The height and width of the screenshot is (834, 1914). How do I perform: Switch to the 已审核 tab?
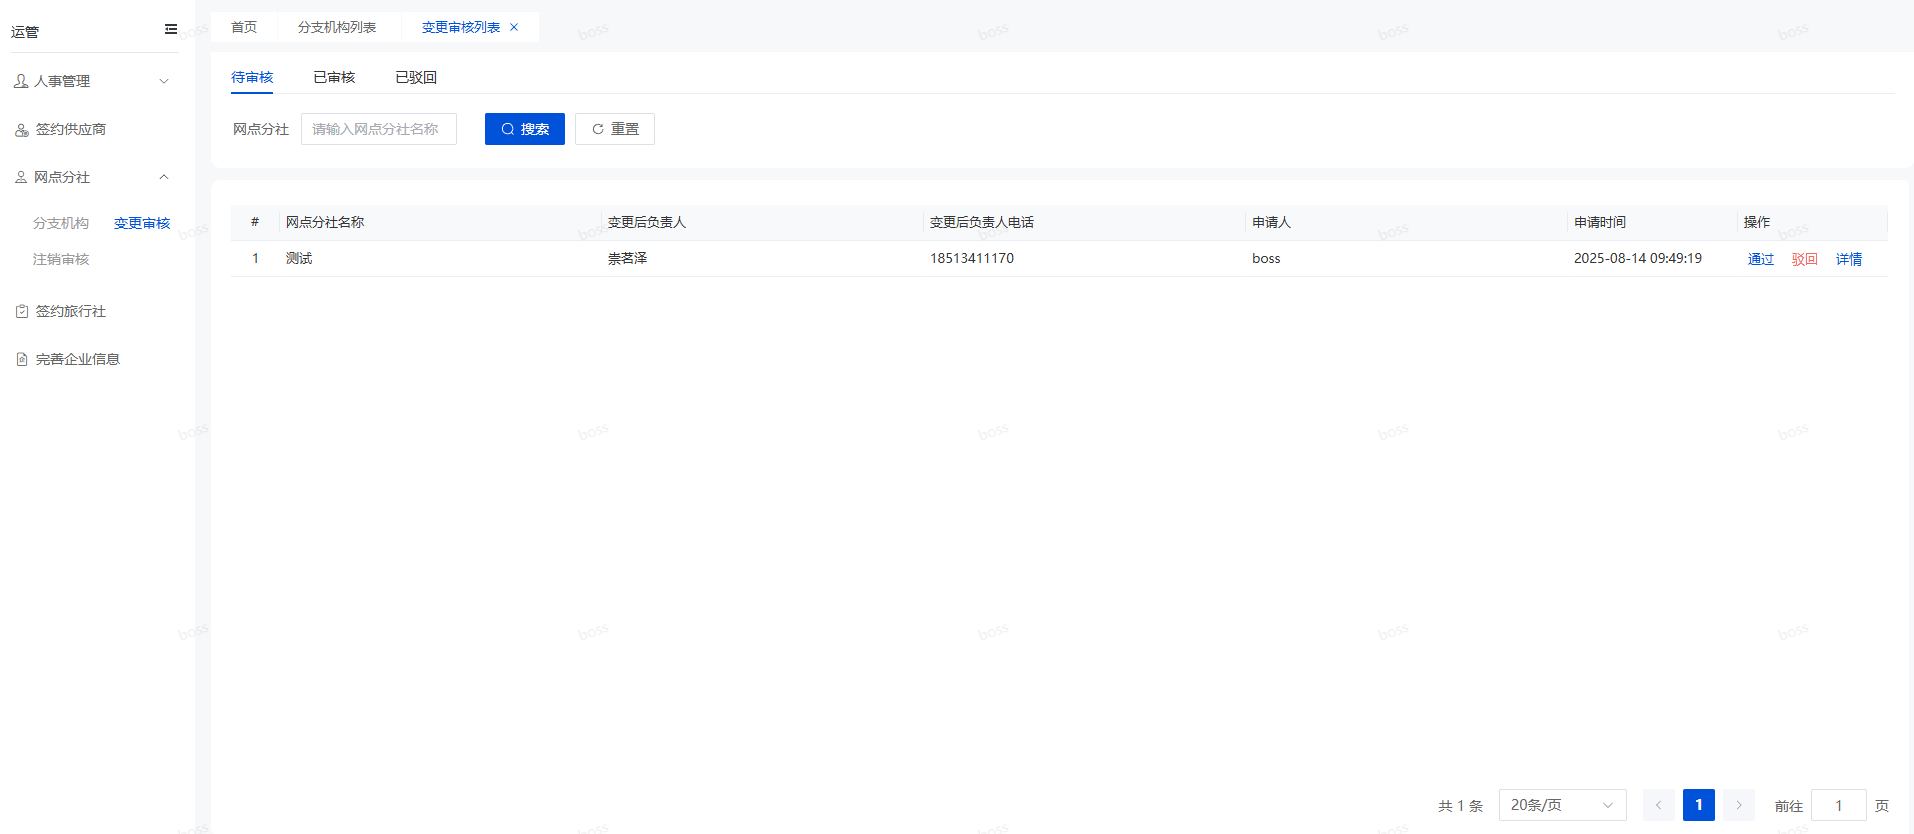(x=334, y=77)
